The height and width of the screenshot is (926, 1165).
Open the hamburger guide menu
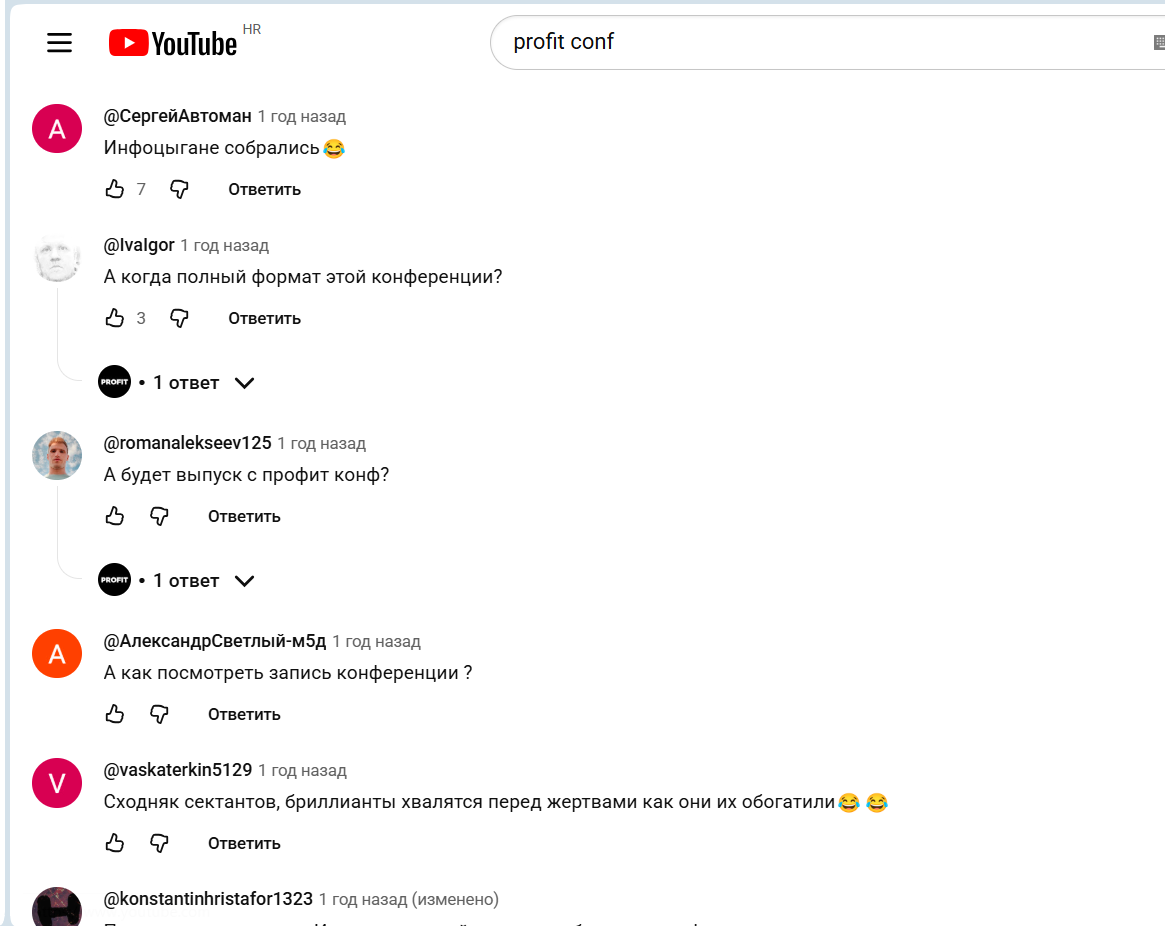tap(60, 42)
